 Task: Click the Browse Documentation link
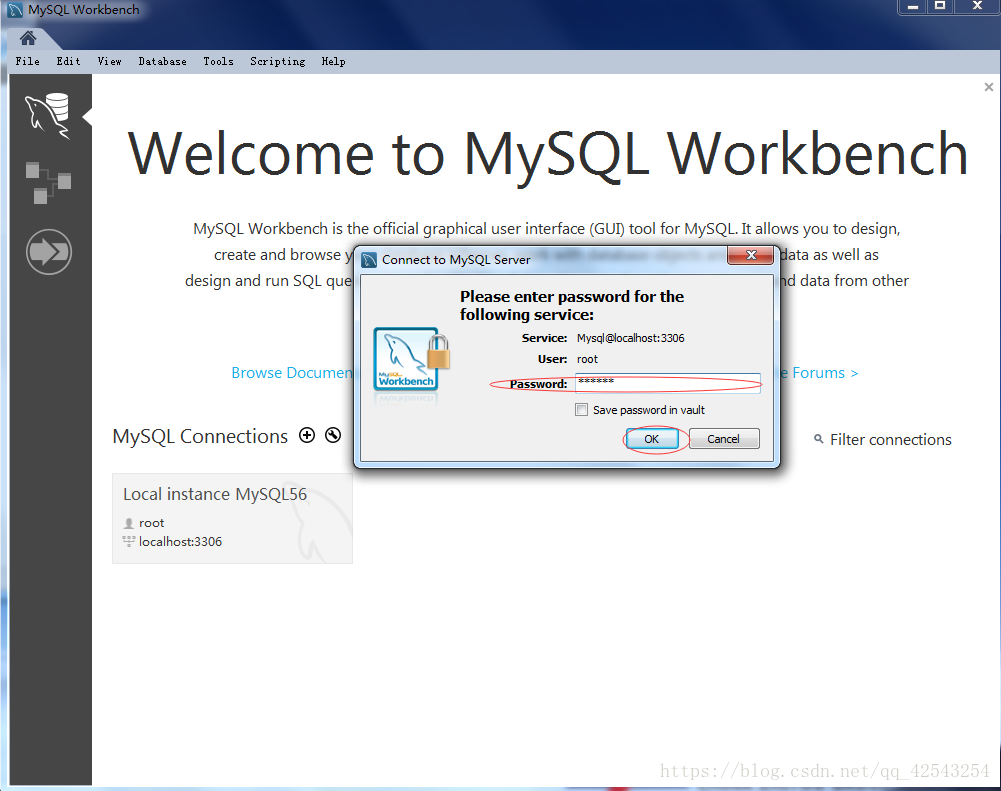point(292,373)
